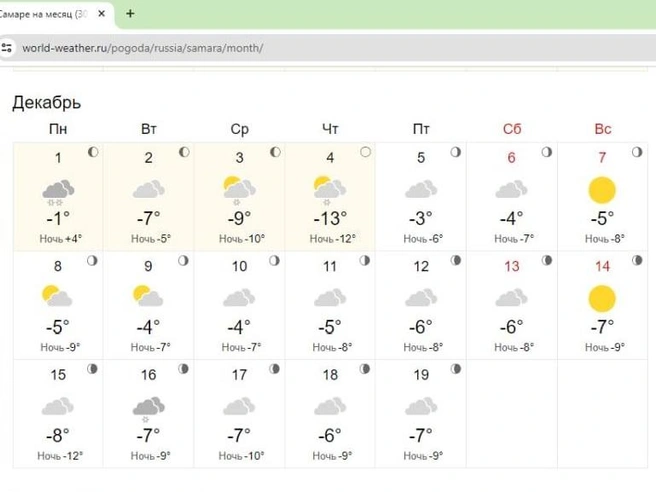Image resolution: width=656 pixels, height=492 pixels.
Task: Click the cloud icon for December 19
Action: click(421, 406)
